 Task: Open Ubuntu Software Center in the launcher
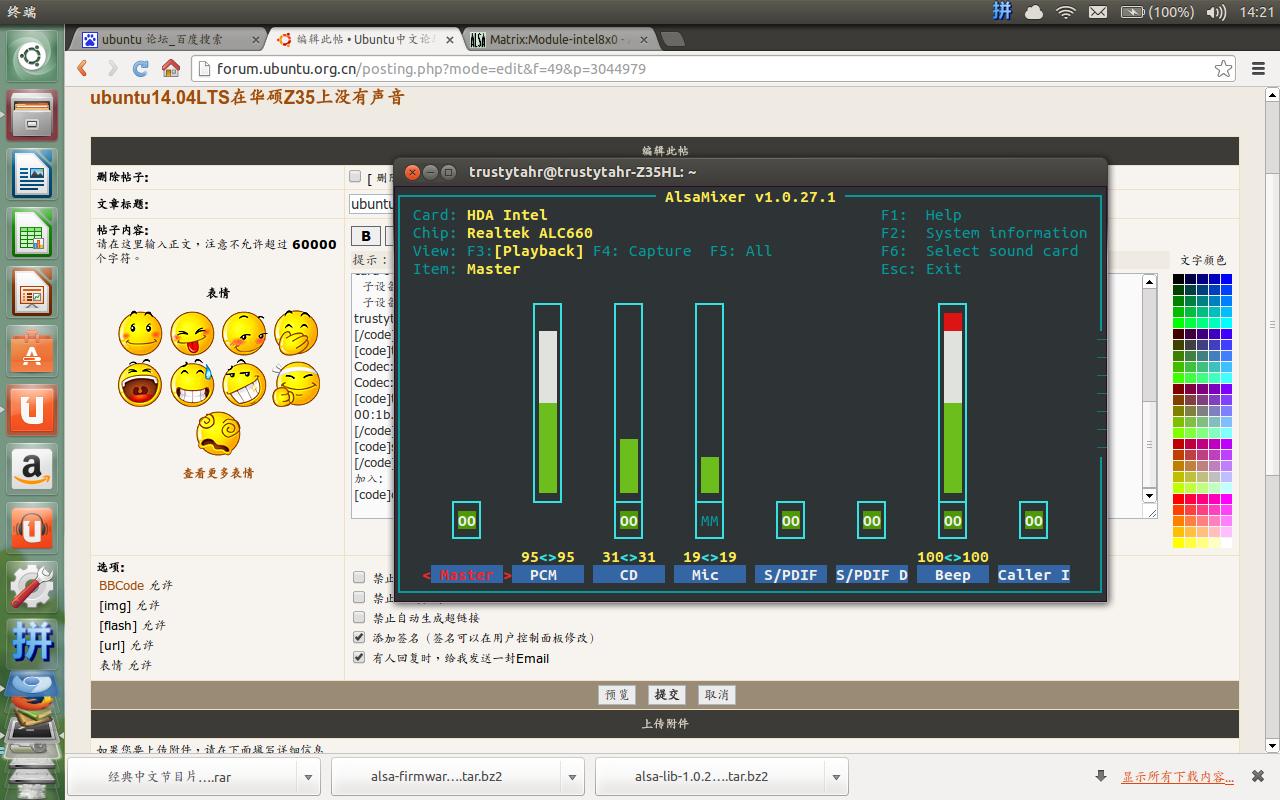point(32,352)
